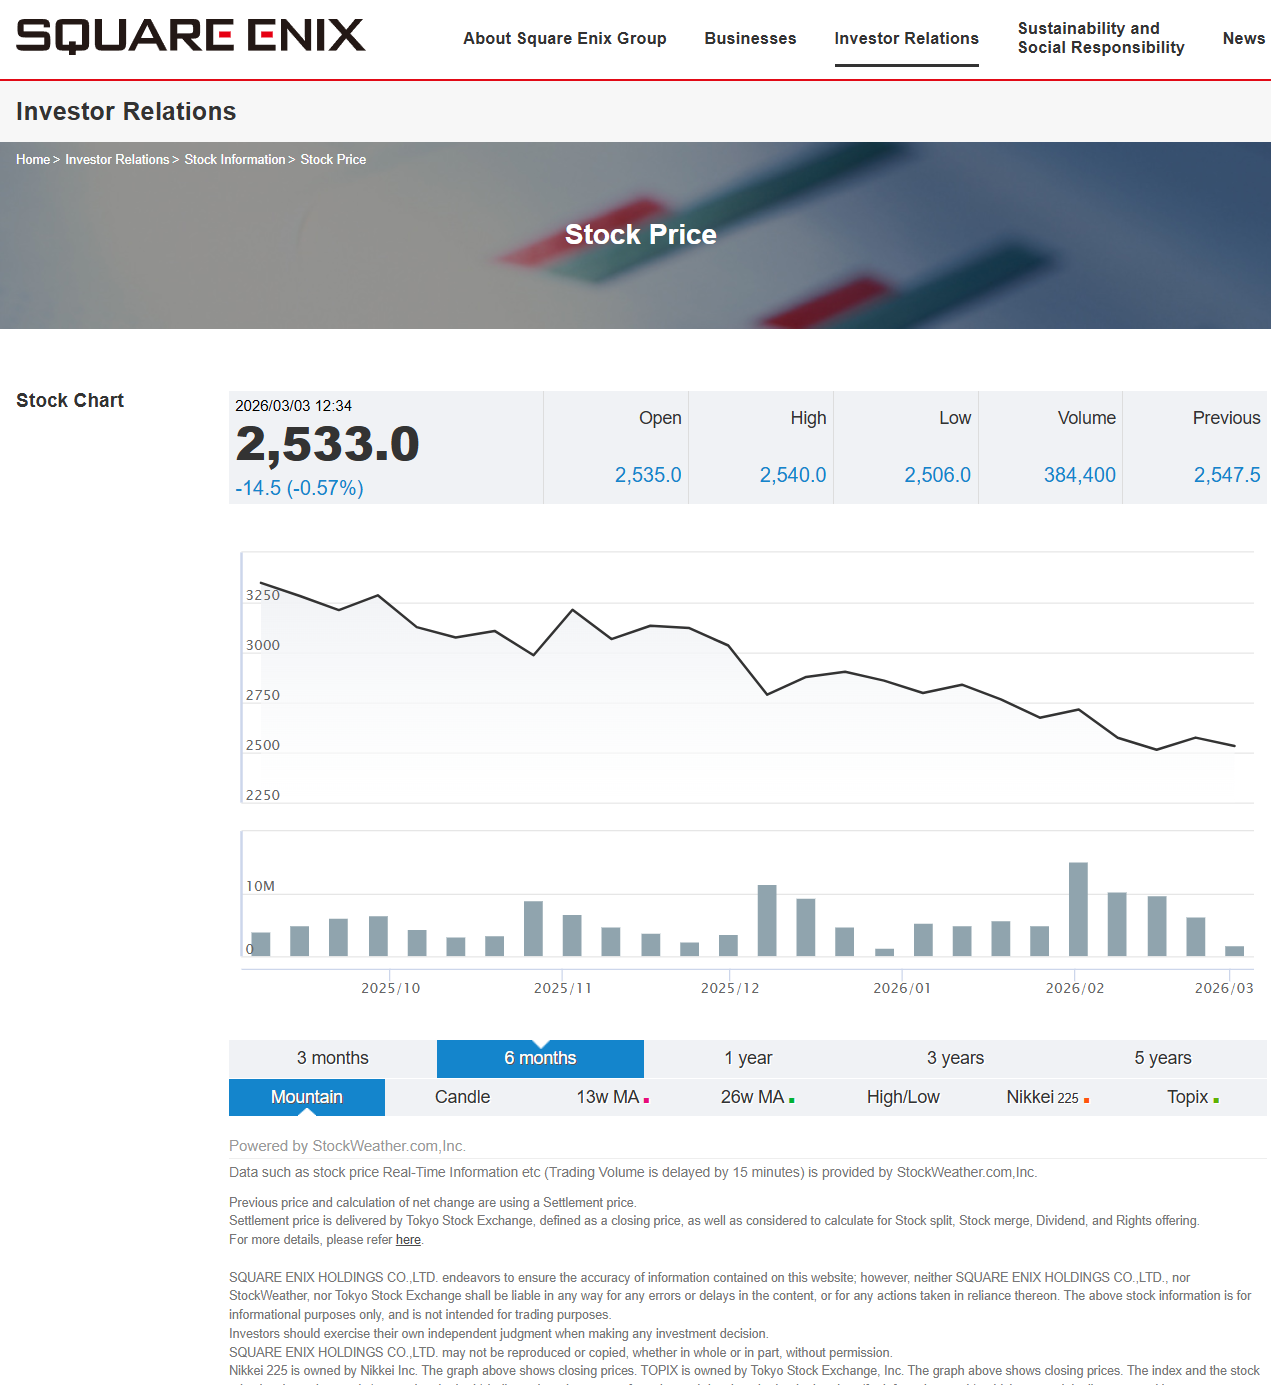Click the 3250 price axis label
The image size is (1271, 1393).
click(x=263, y=595)
